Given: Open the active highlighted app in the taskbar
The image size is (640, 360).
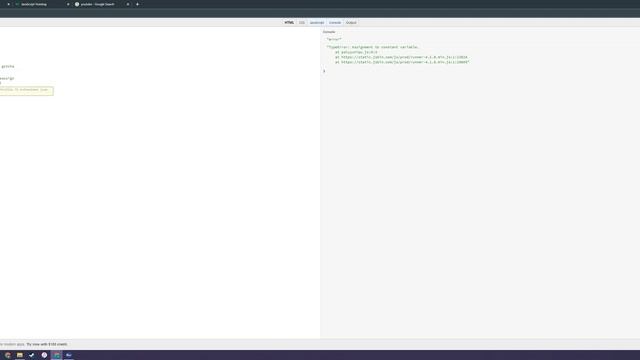Looking at the screenshot, I should pos(56,355).
